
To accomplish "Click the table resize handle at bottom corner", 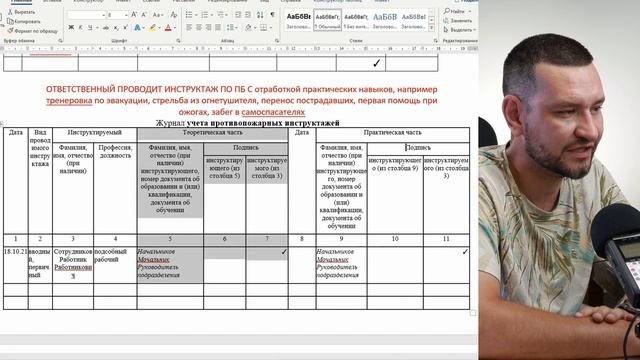I will [473, 313].
